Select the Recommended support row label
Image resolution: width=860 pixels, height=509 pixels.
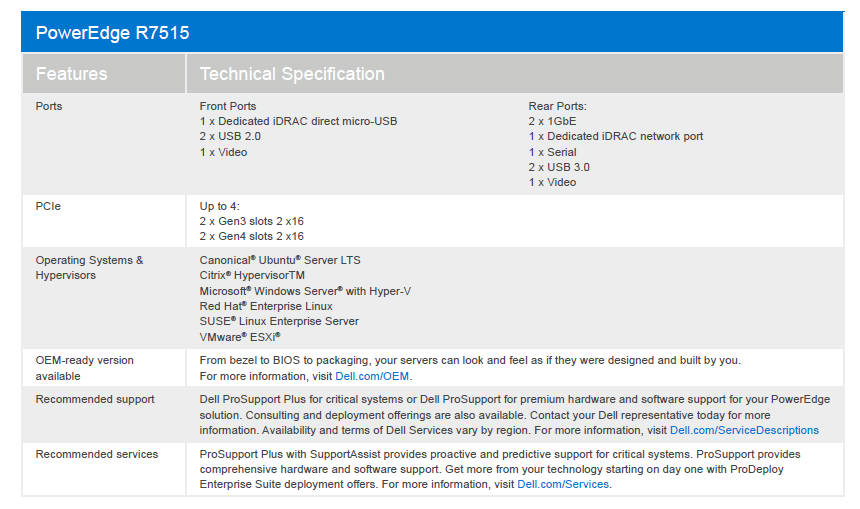[x=95, y=399]
